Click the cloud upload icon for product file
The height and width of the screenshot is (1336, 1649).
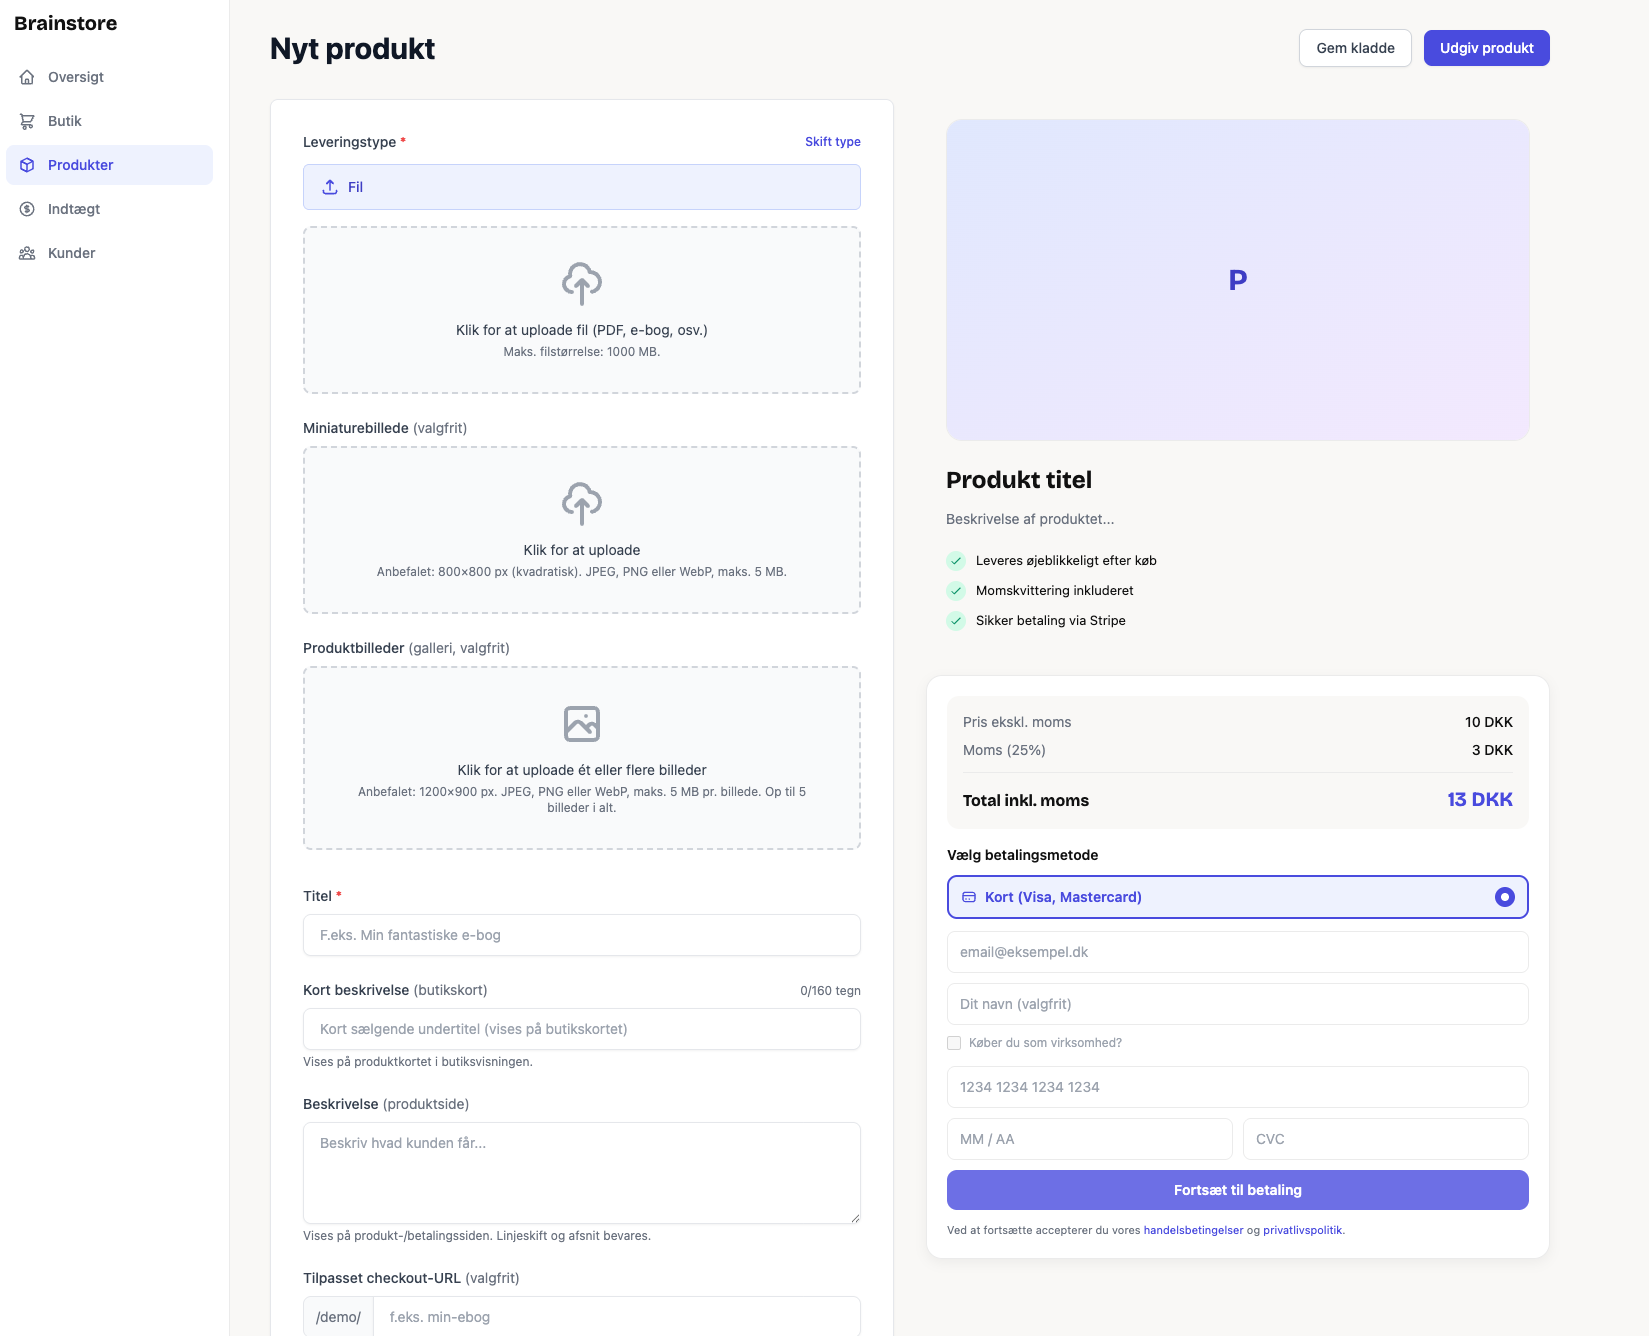click(582, 284)
